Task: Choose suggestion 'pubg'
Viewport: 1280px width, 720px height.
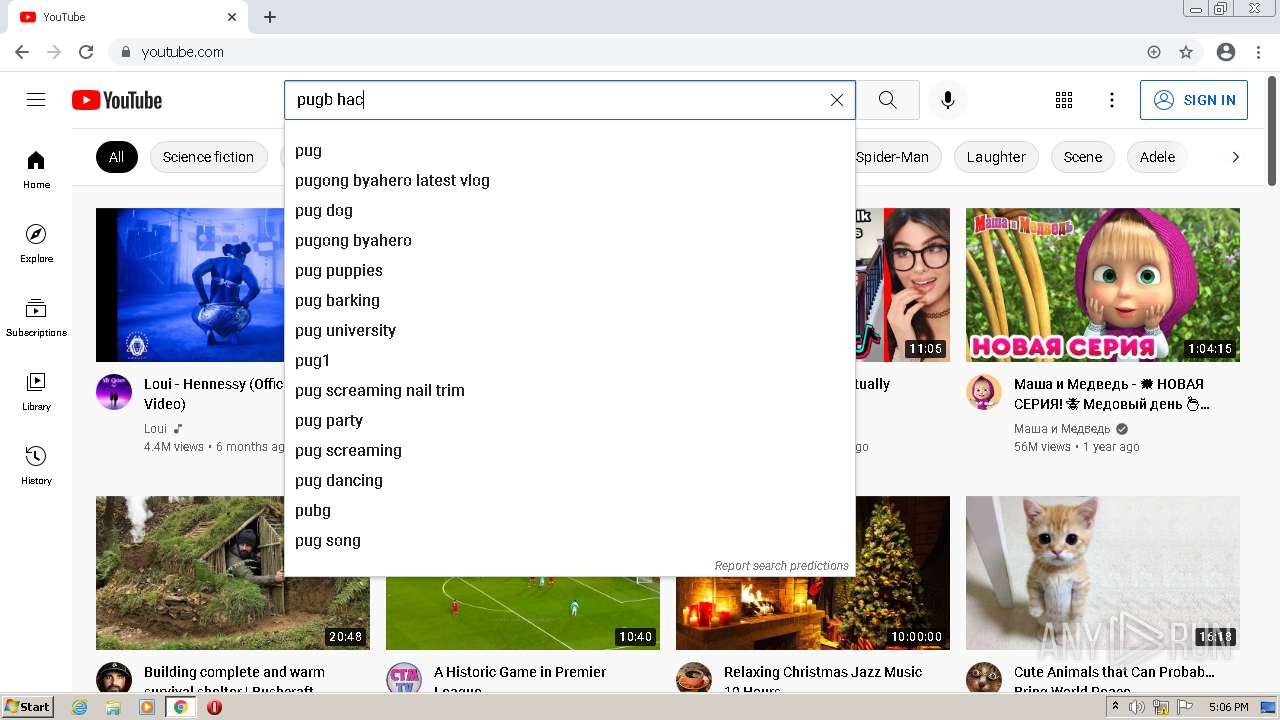Action: click(x=570, y=510)
